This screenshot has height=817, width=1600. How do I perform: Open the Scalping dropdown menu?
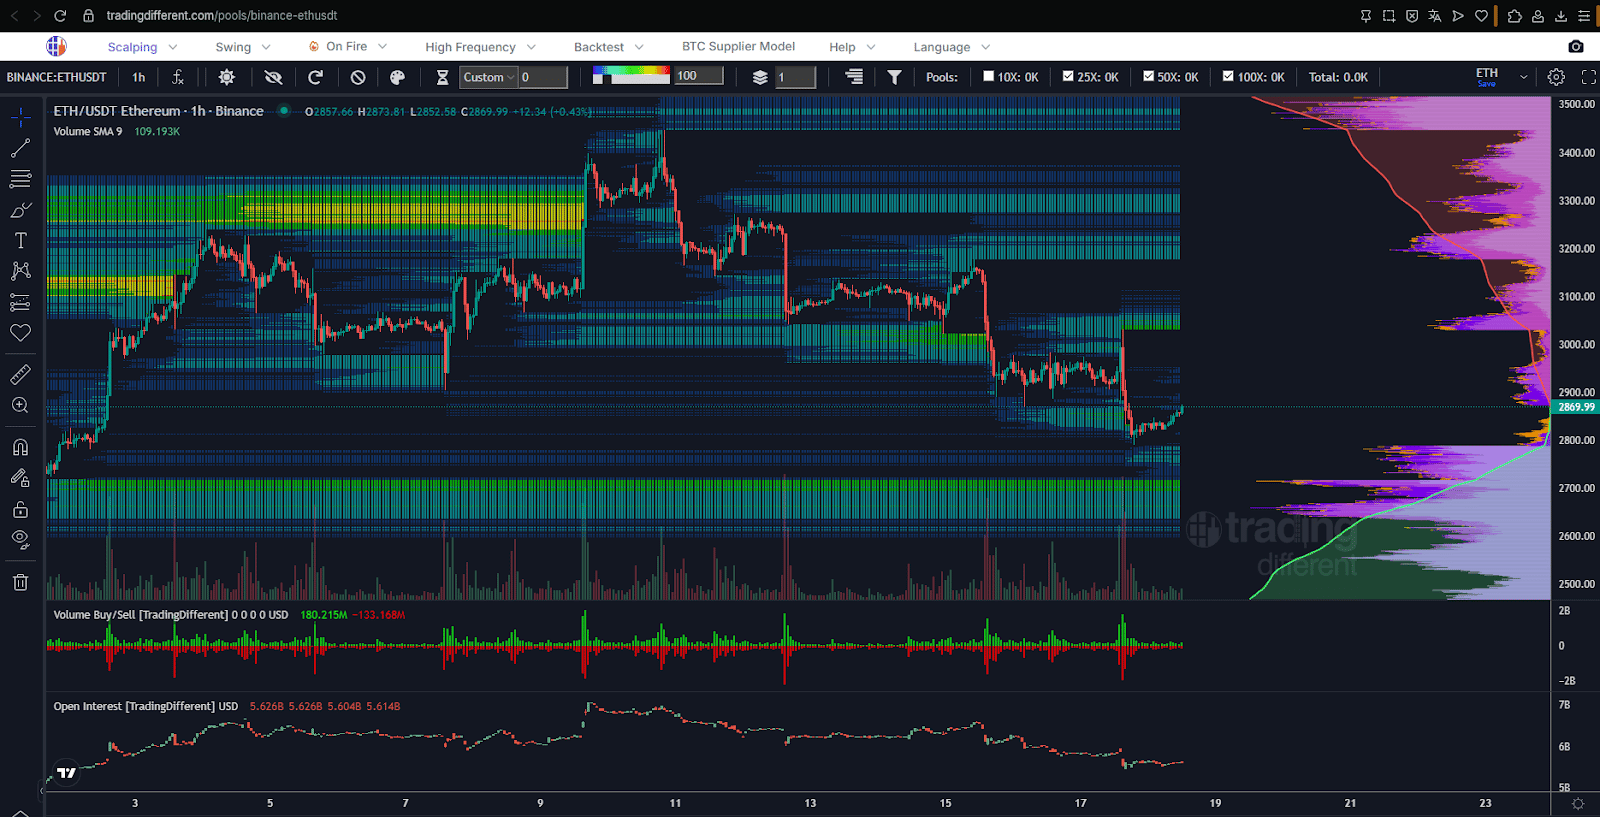point(142,47)
